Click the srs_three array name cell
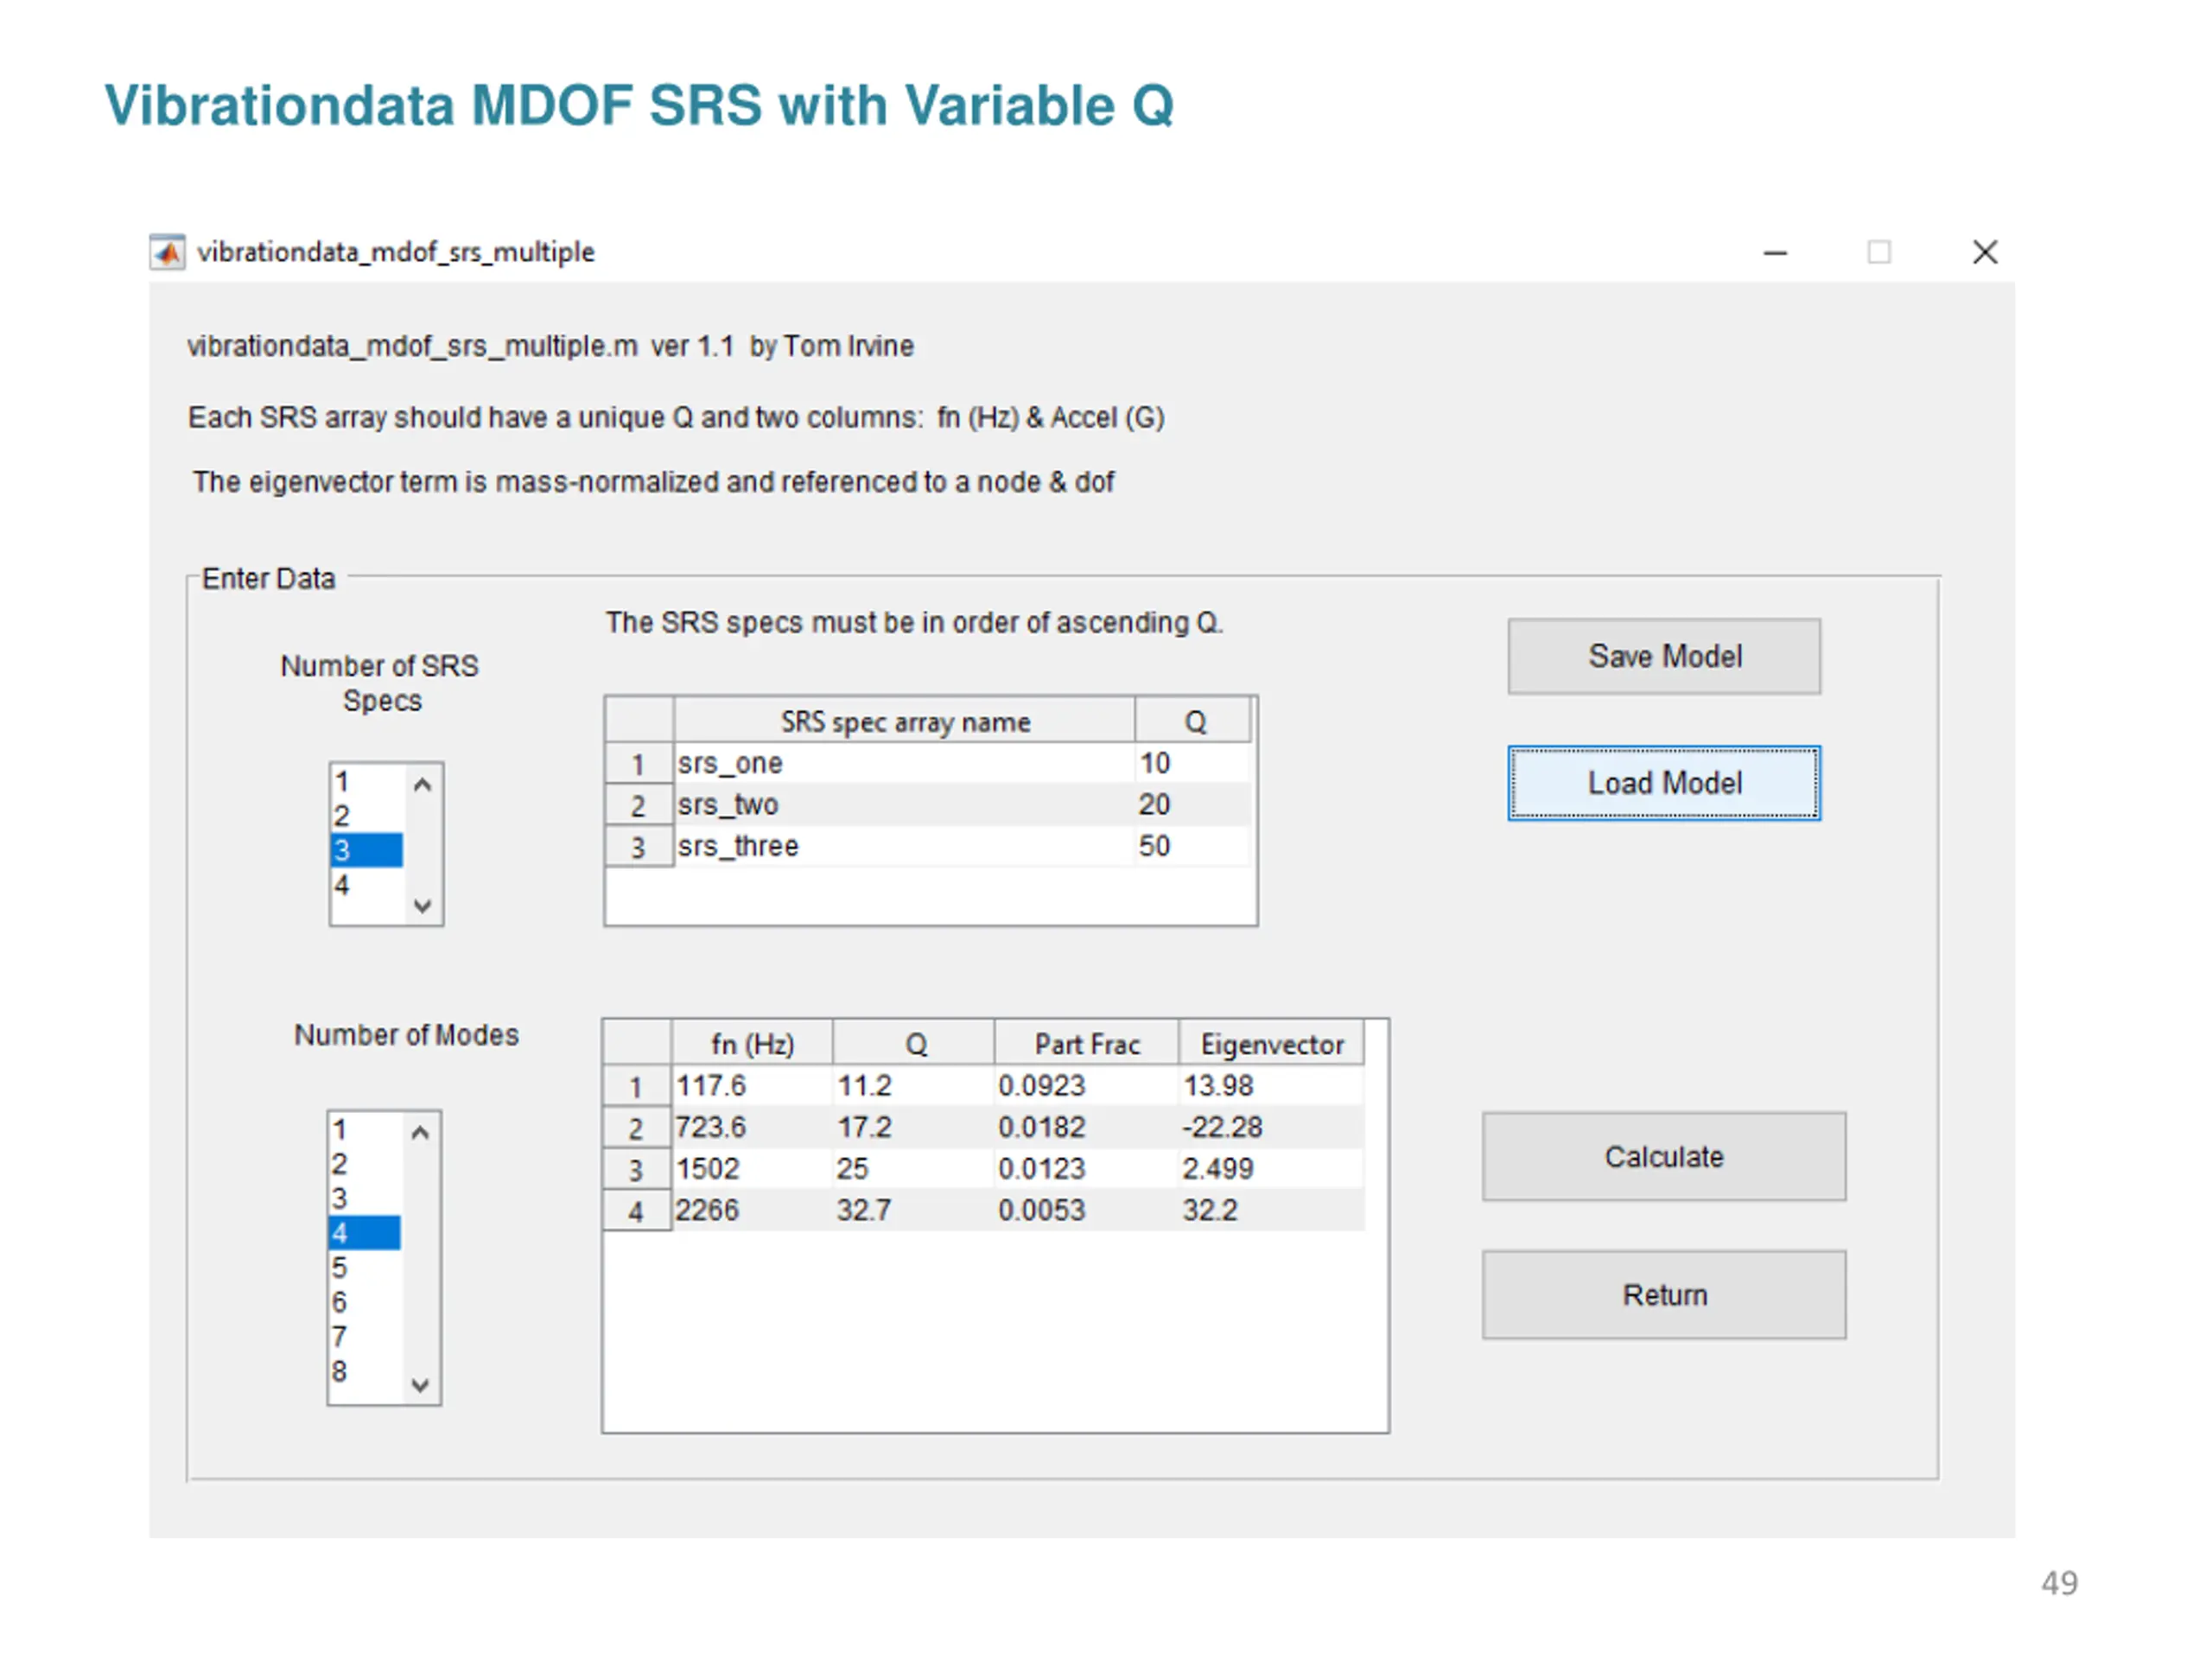Screen dimensions: 2212x1659 [x=904, y=846]
